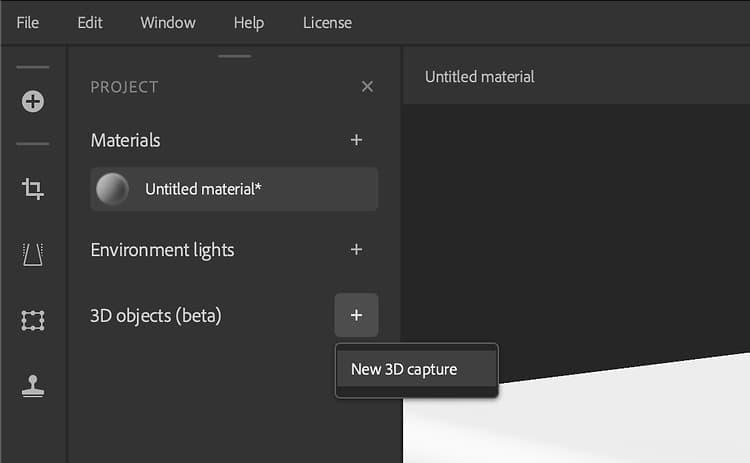The image size is (750, 463).
Task: Add a new material with plus icon
Action: tap(356, 140)
